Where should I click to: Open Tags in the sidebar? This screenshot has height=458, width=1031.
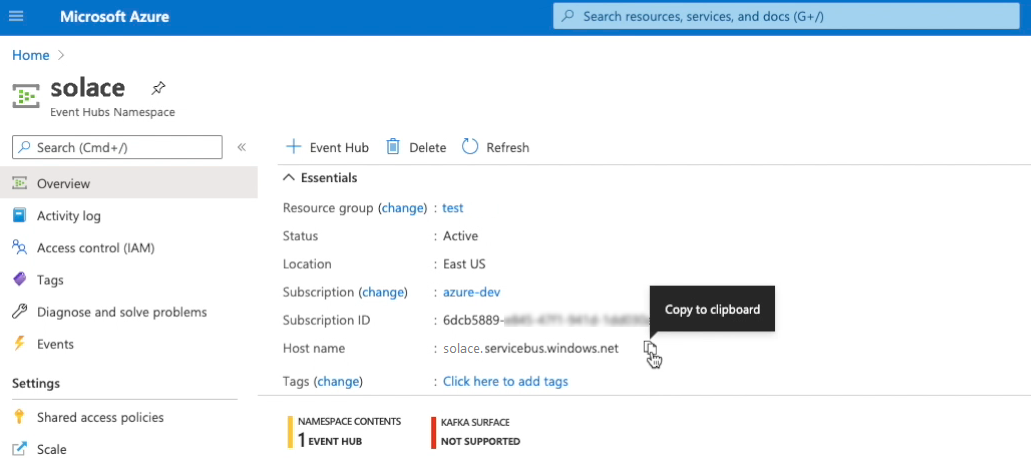[50, 280]
